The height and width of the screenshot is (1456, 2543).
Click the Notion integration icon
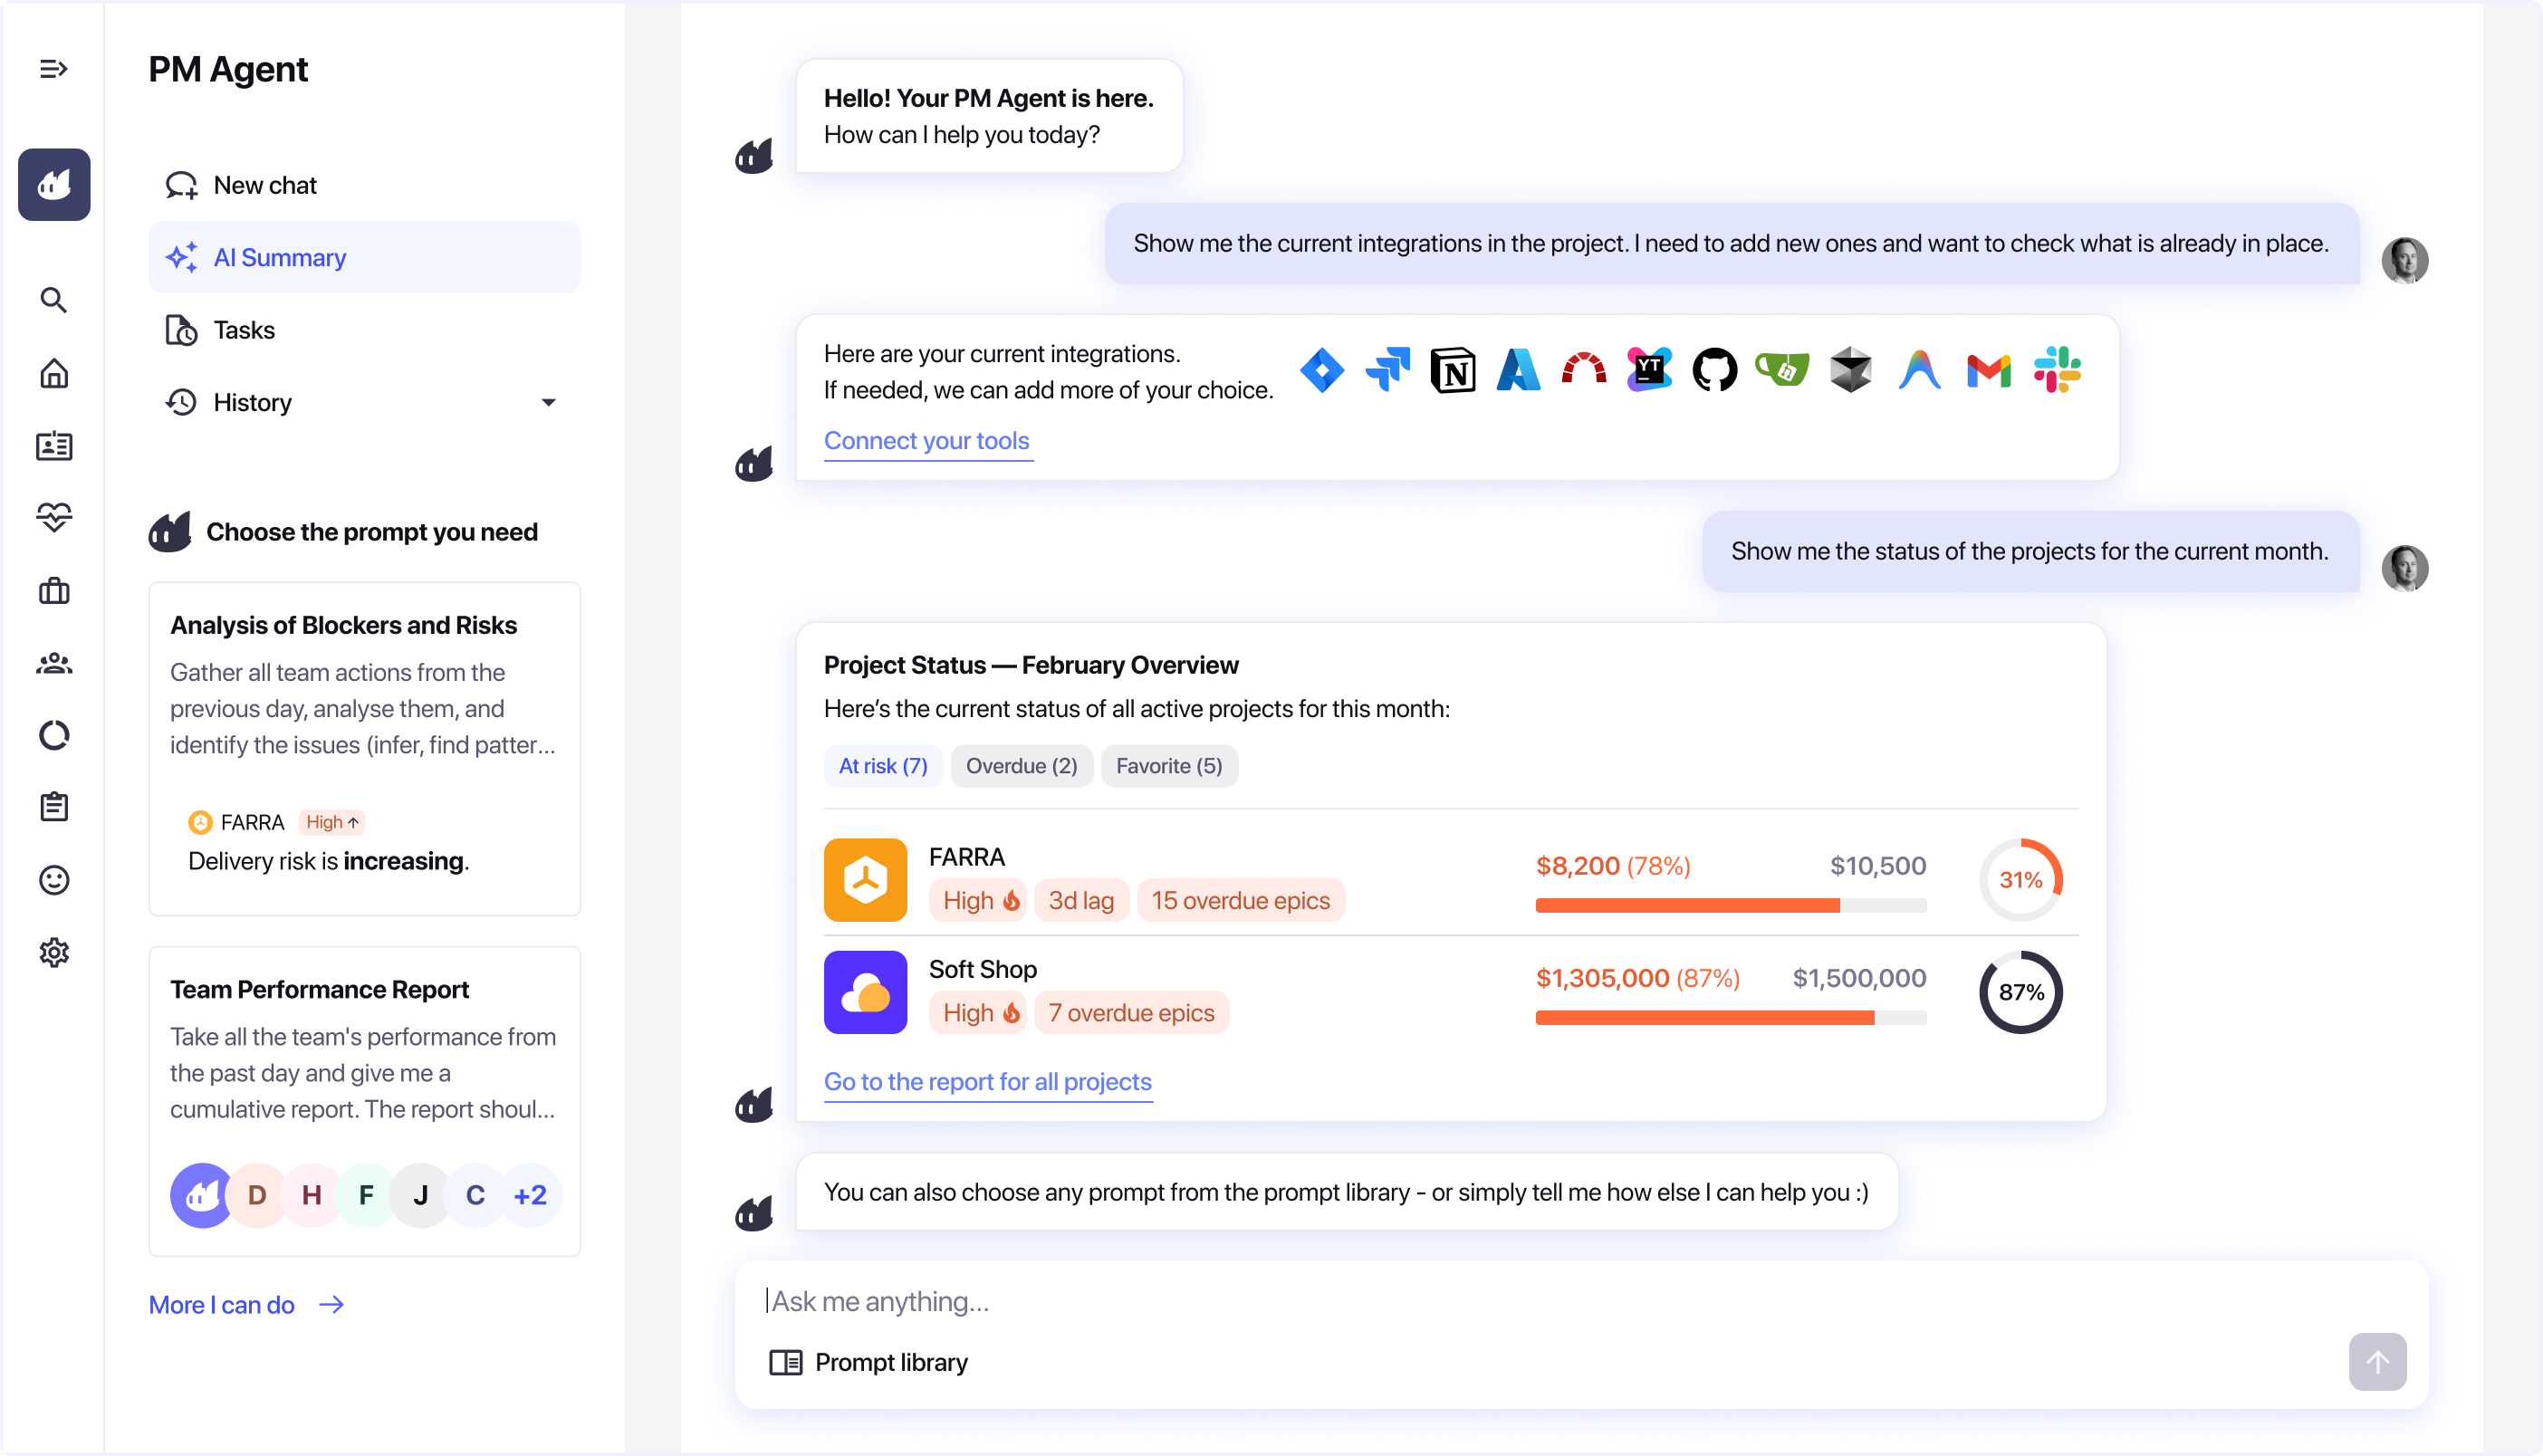point(1452,371)
